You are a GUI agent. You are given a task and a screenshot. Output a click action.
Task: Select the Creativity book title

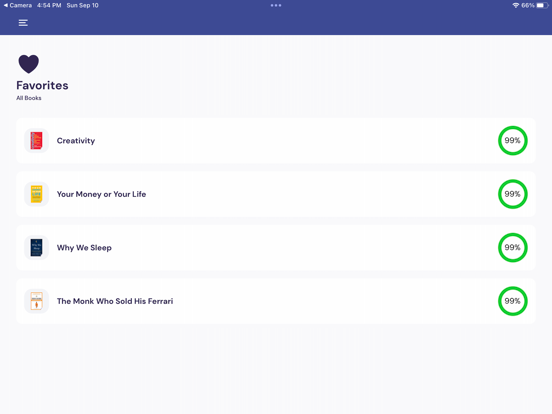(76, 141)
